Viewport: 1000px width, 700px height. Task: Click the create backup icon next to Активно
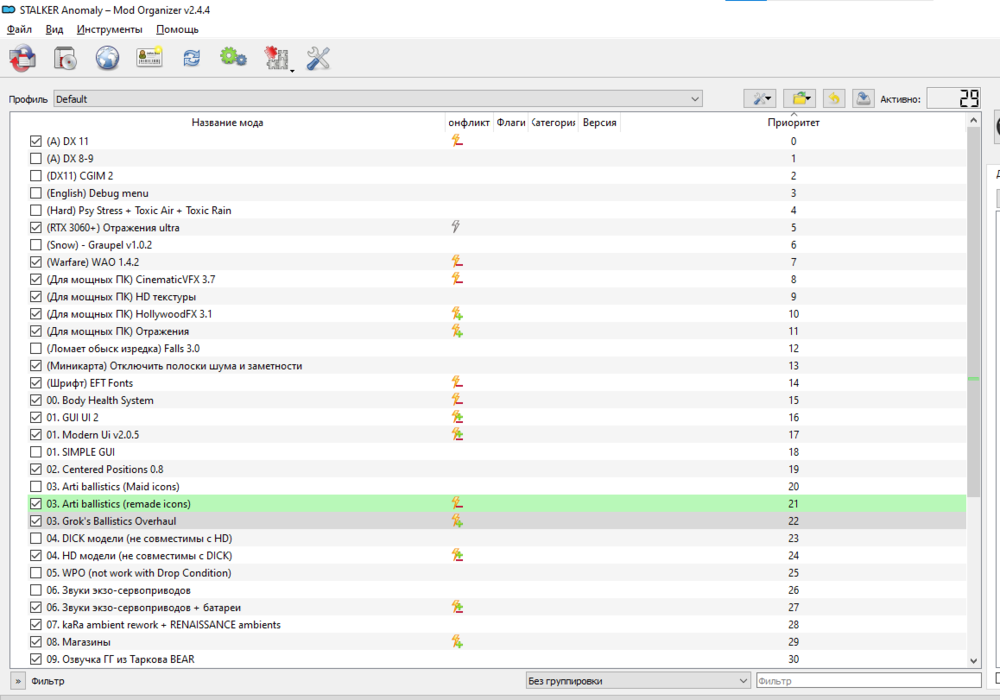pyautogui.click(x=863, y=98)
